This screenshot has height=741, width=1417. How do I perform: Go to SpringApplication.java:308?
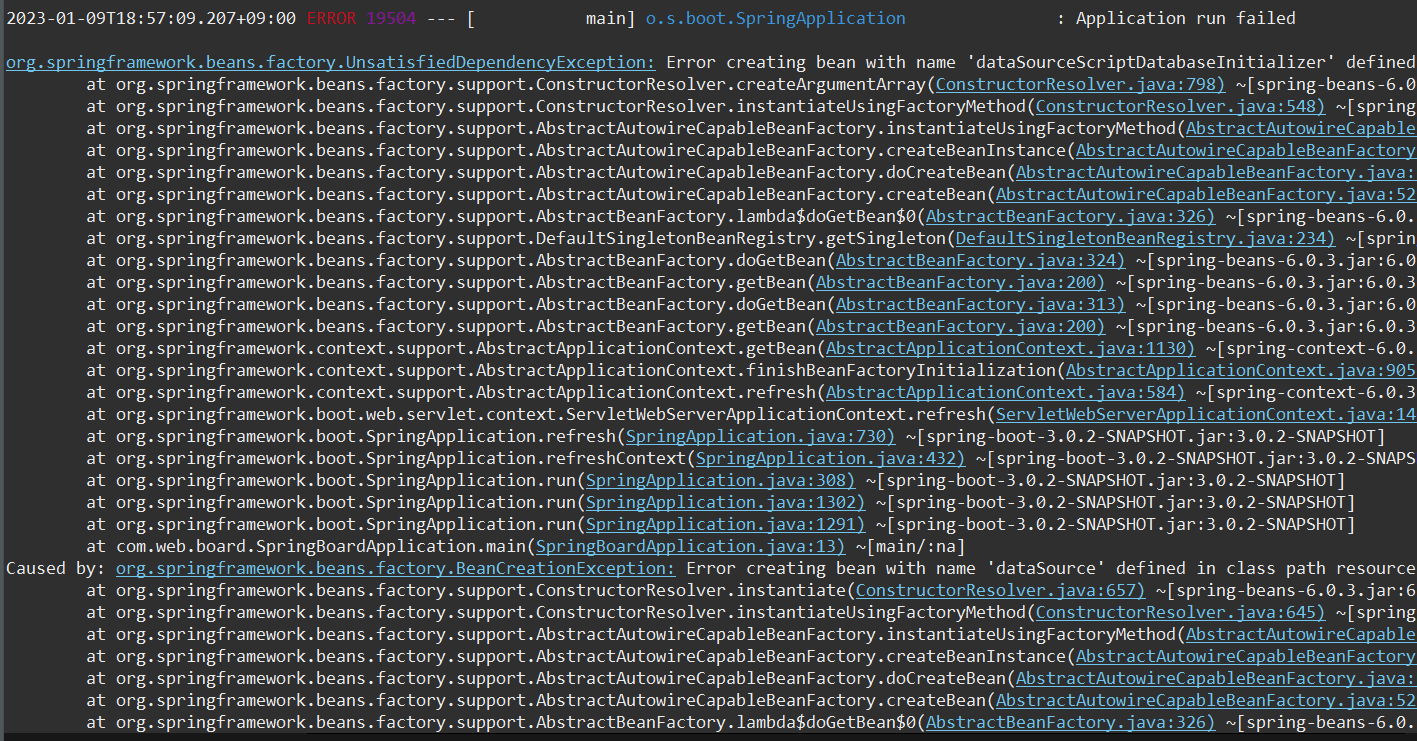720,480
